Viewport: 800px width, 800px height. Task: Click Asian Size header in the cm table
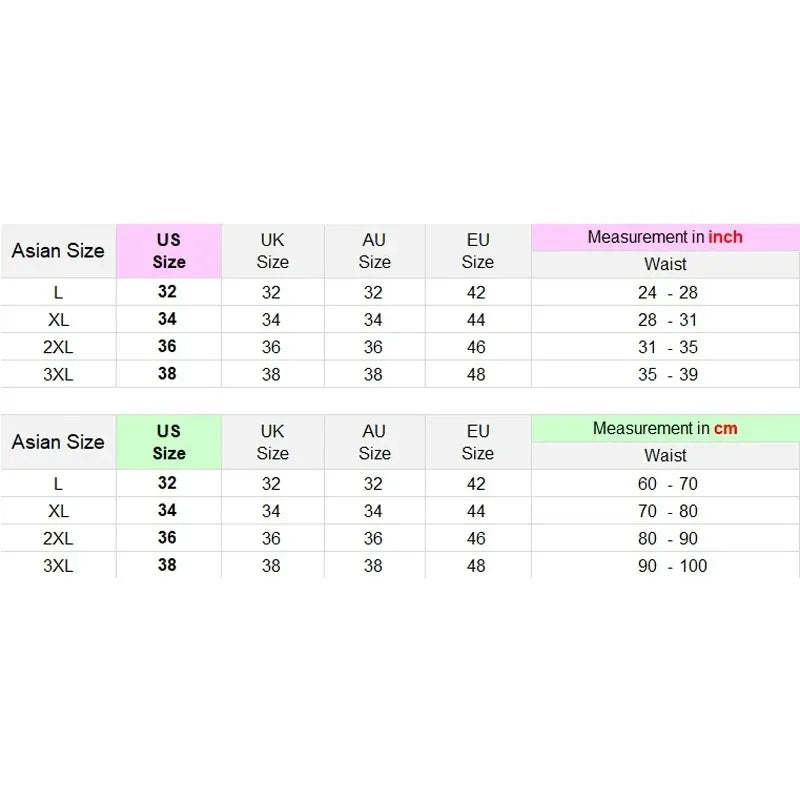click(x=58, y=442)
